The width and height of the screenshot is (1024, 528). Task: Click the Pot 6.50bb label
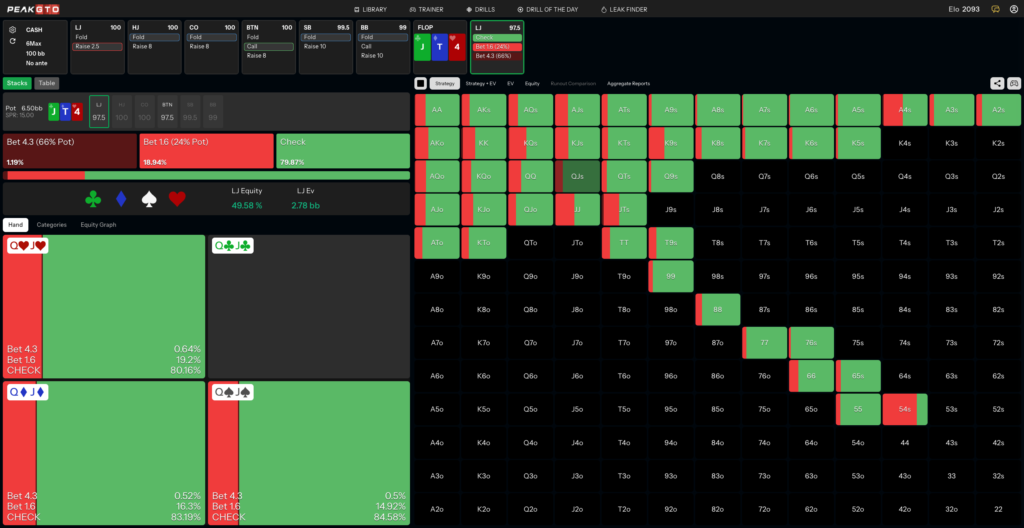tap(24, 107)
